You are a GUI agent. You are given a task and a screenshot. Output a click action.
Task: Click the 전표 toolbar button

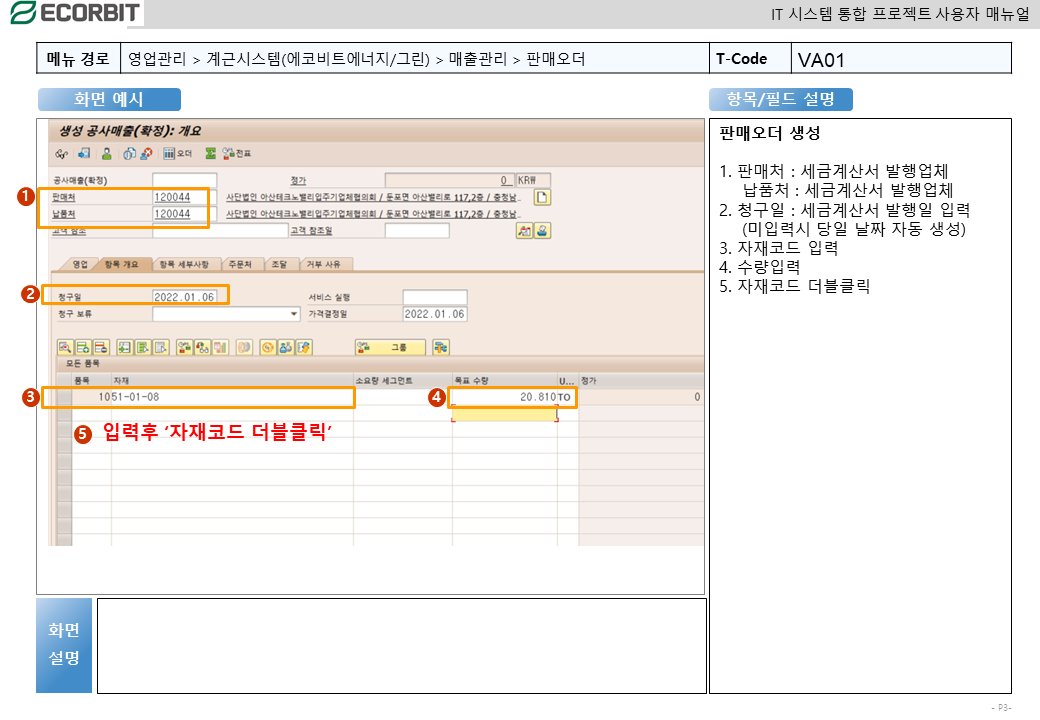tap(237, 154)
